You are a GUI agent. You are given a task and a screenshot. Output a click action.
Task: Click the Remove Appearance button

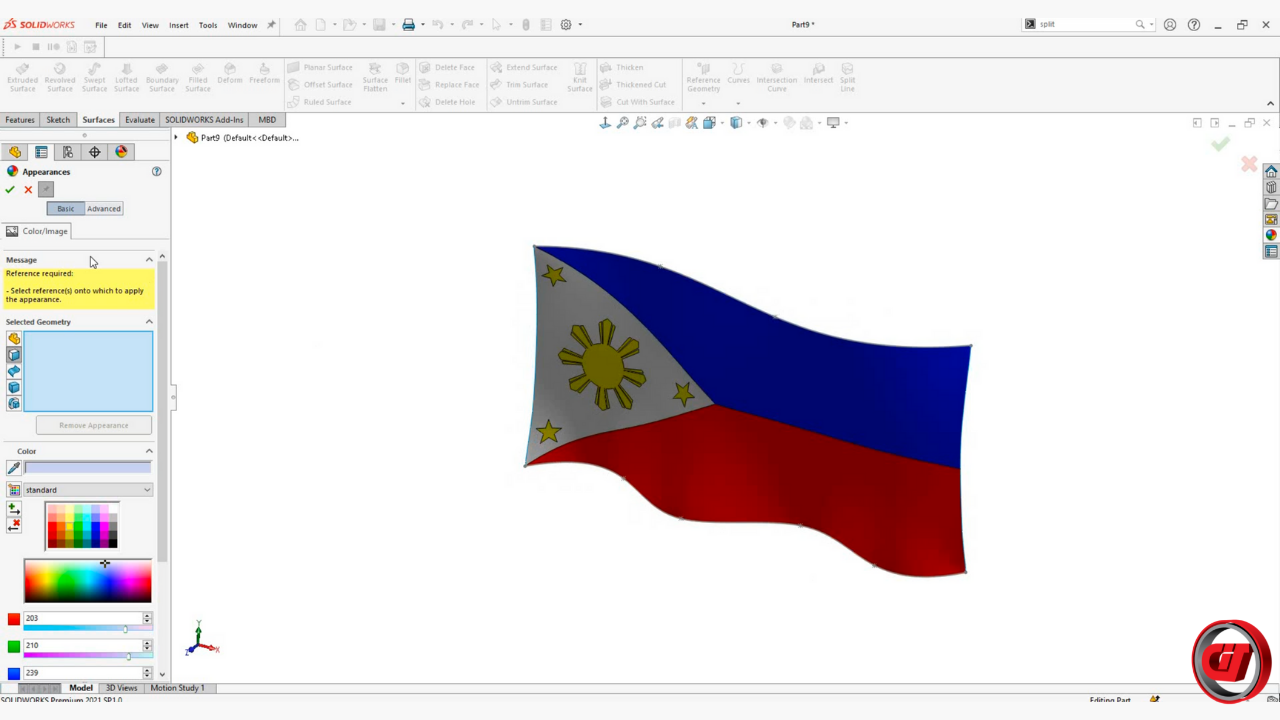pyautogui.click(x=94, y=425)
